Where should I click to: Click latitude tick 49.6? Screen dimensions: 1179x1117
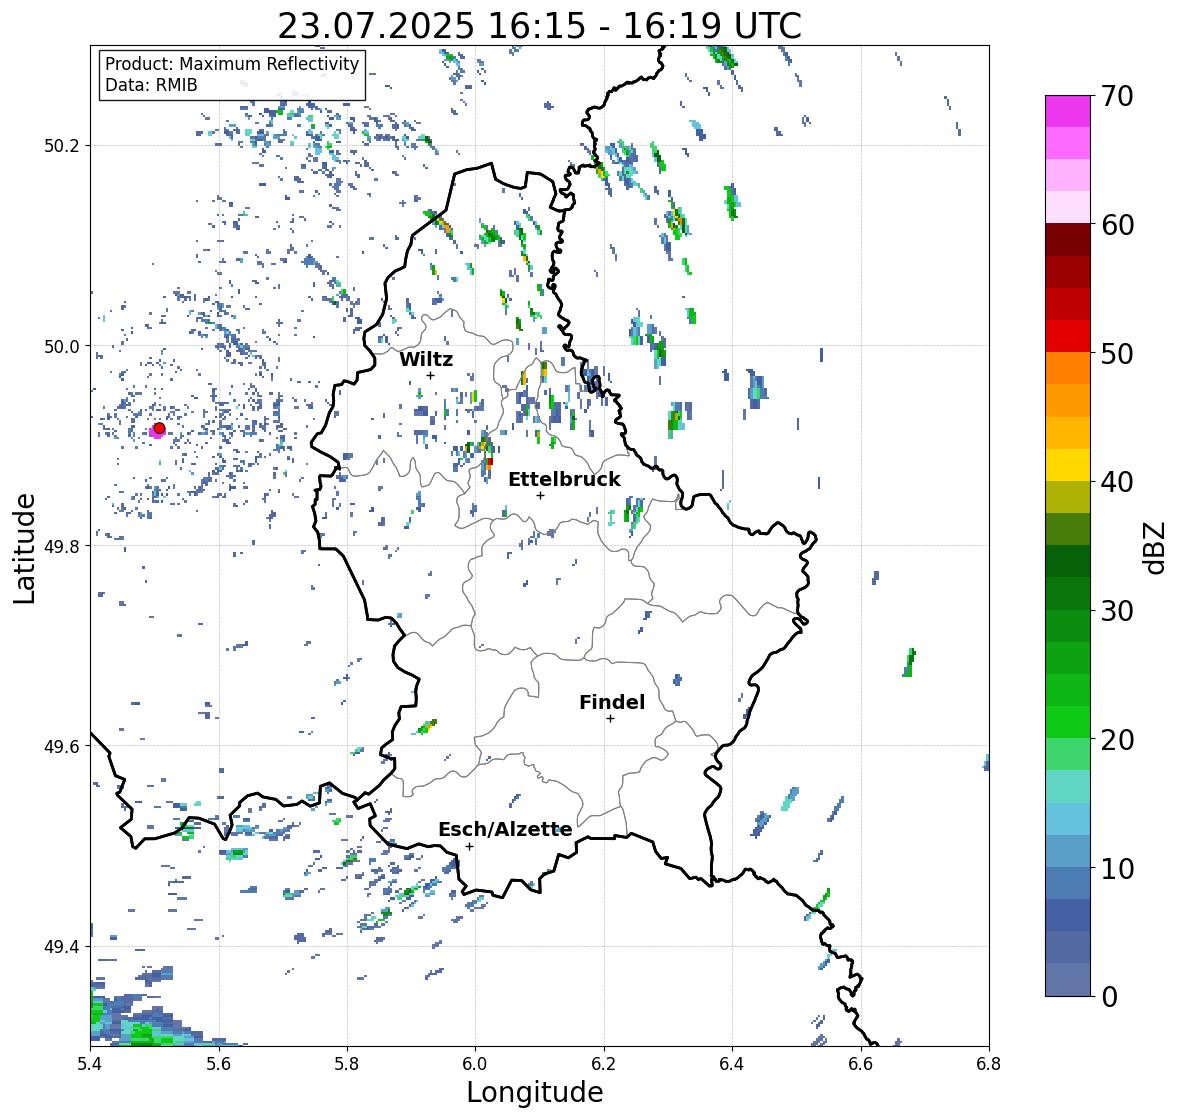[62, 746]
